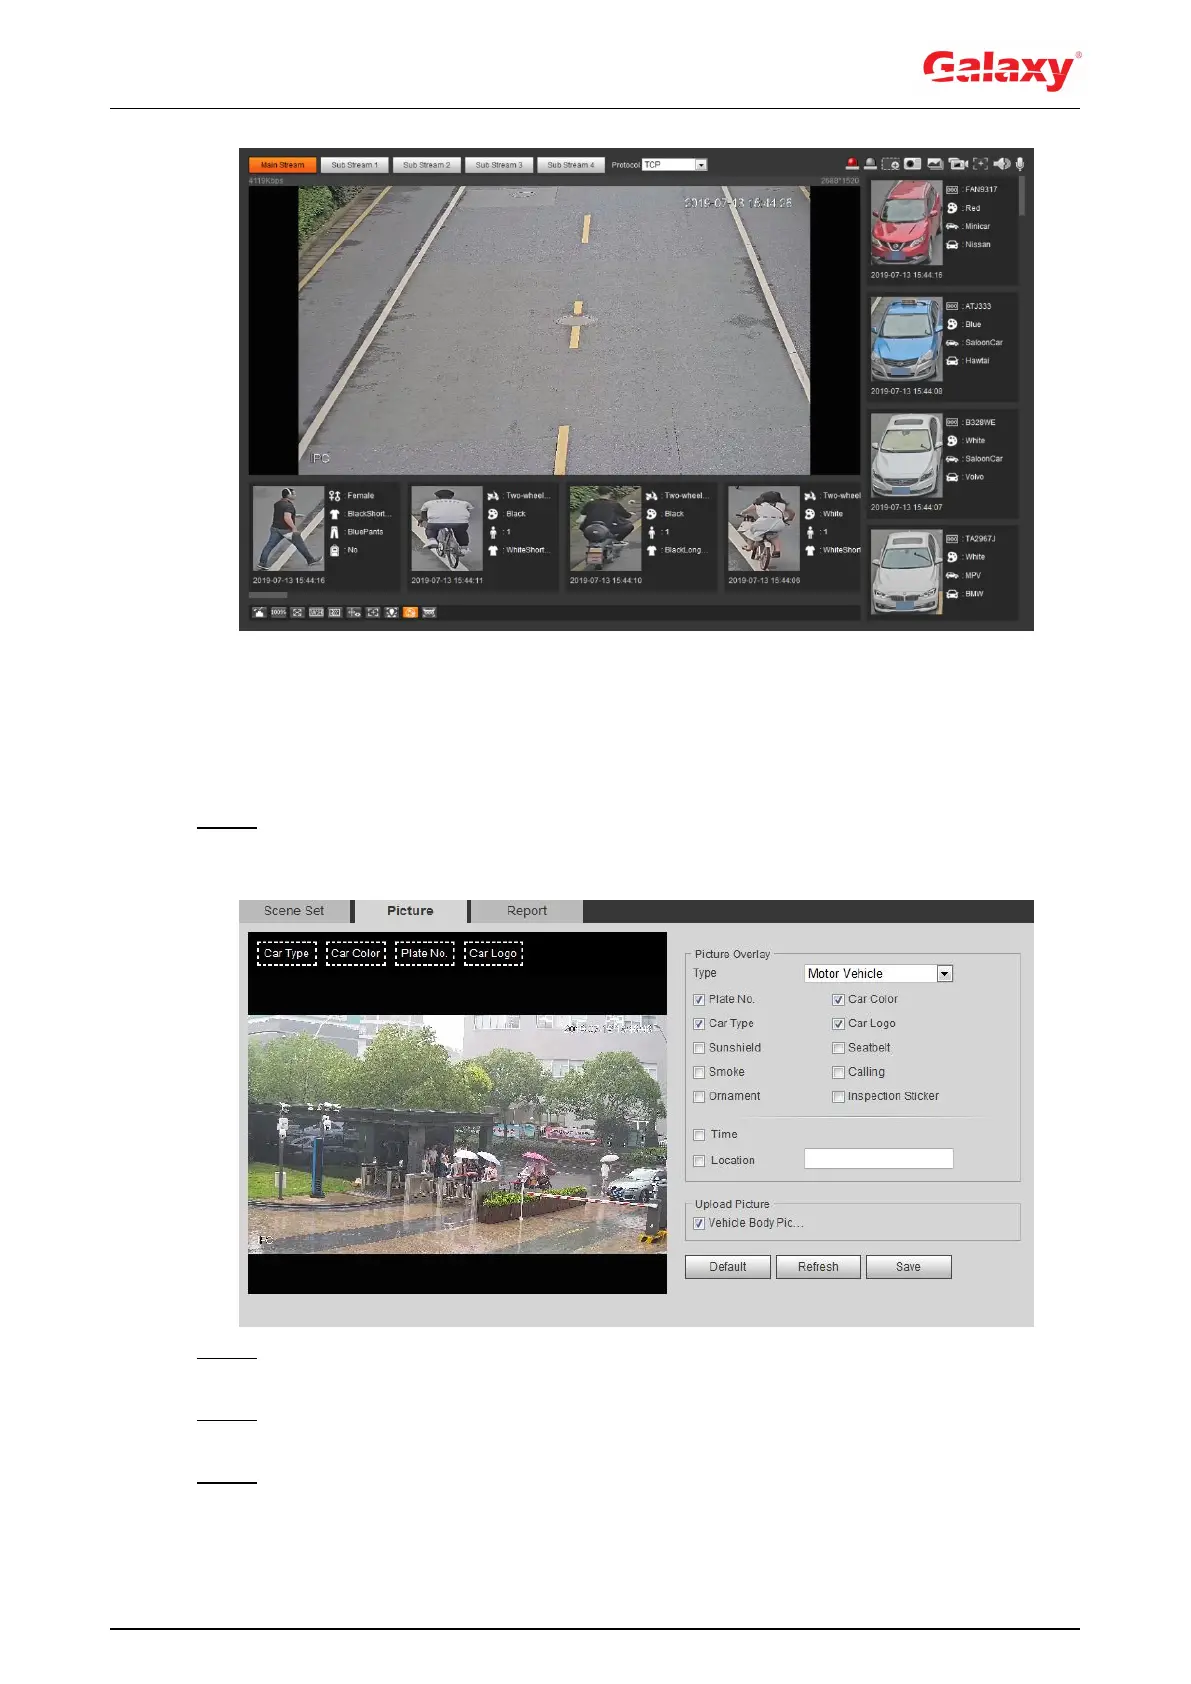The width and height of the screenshot is (1191, 1684).
Task: Select the Sub Stream 4 tab
Action: coord(571,165)
